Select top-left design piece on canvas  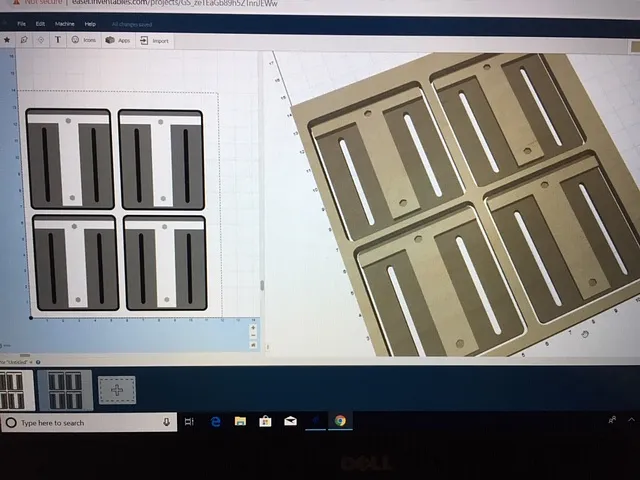pyautogui.click(x=69, y=159)
